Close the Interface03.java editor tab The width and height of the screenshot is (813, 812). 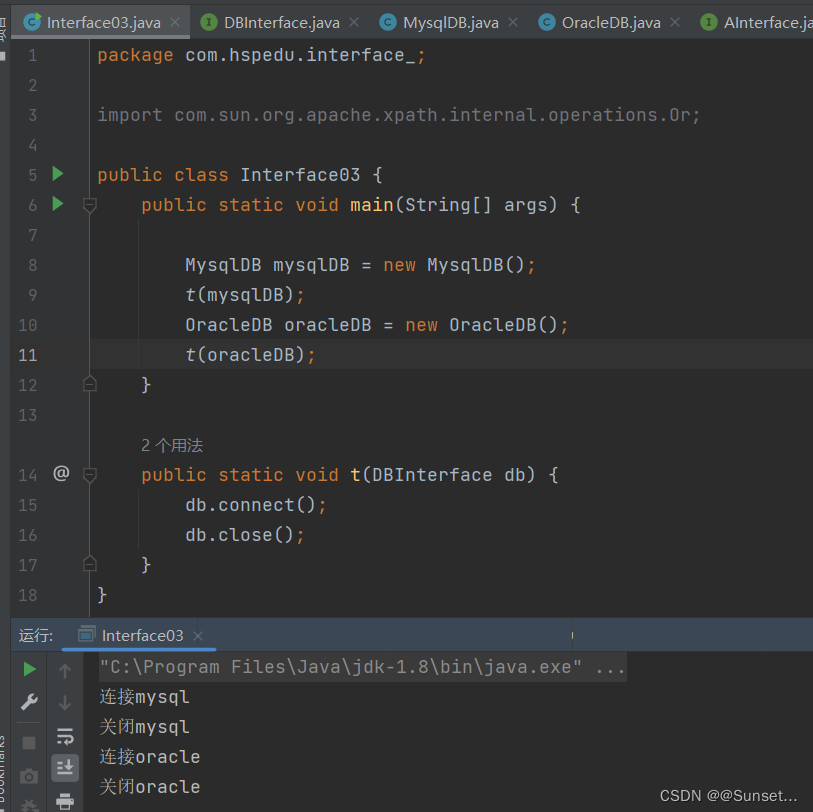pyautogui.click(x=175, y=22)
